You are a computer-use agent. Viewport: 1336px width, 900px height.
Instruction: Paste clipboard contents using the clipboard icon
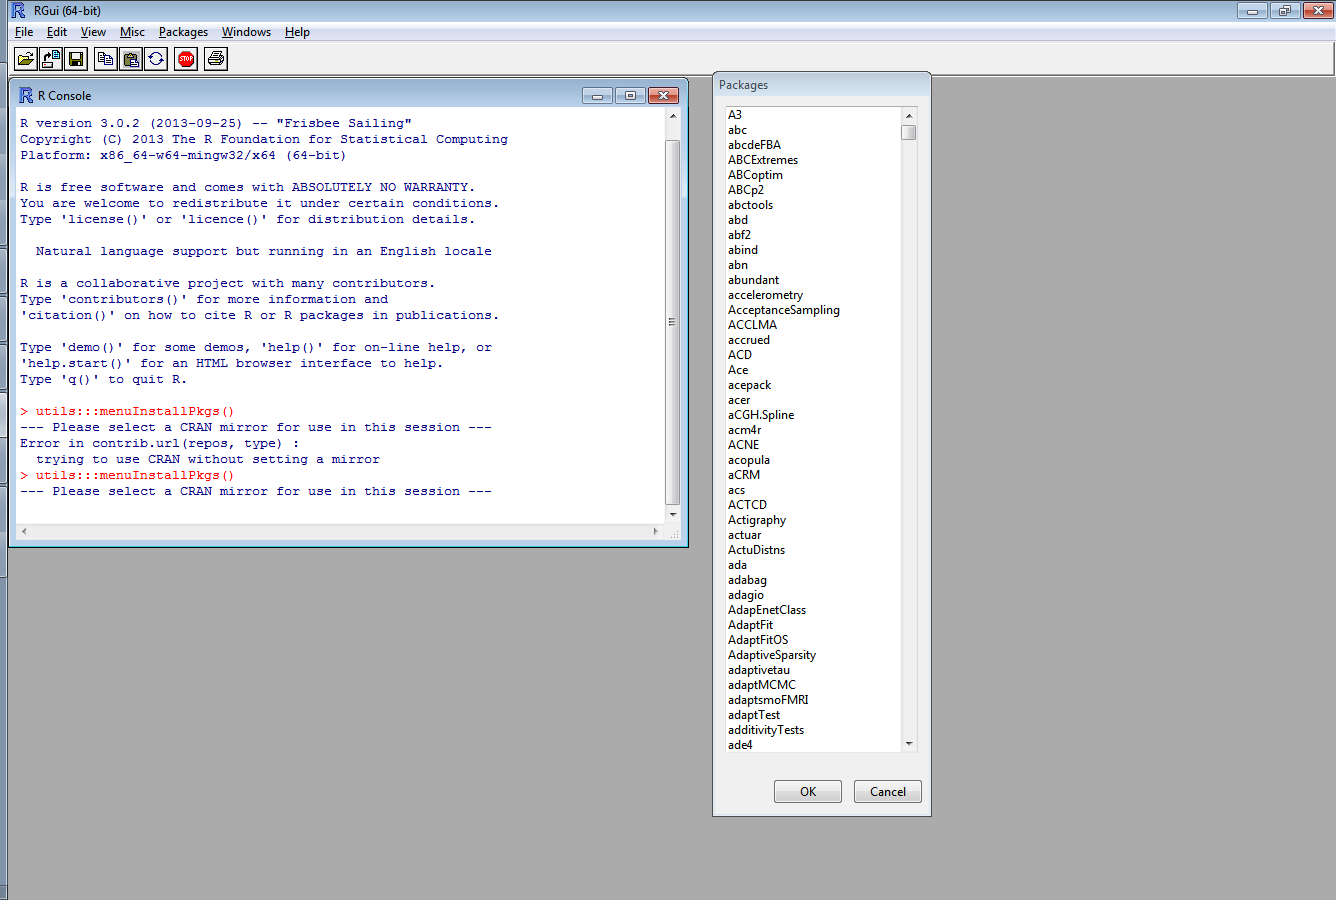tap(130, 58)
